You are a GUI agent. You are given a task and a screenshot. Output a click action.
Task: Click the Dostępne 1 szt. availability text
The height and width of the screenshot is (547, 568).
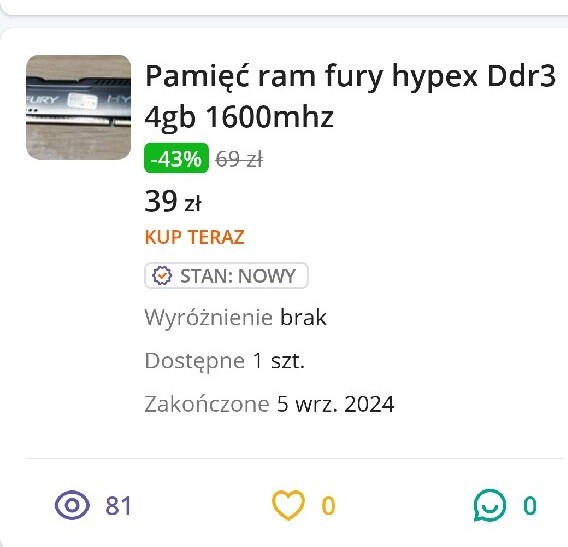[x=225, y=361]
